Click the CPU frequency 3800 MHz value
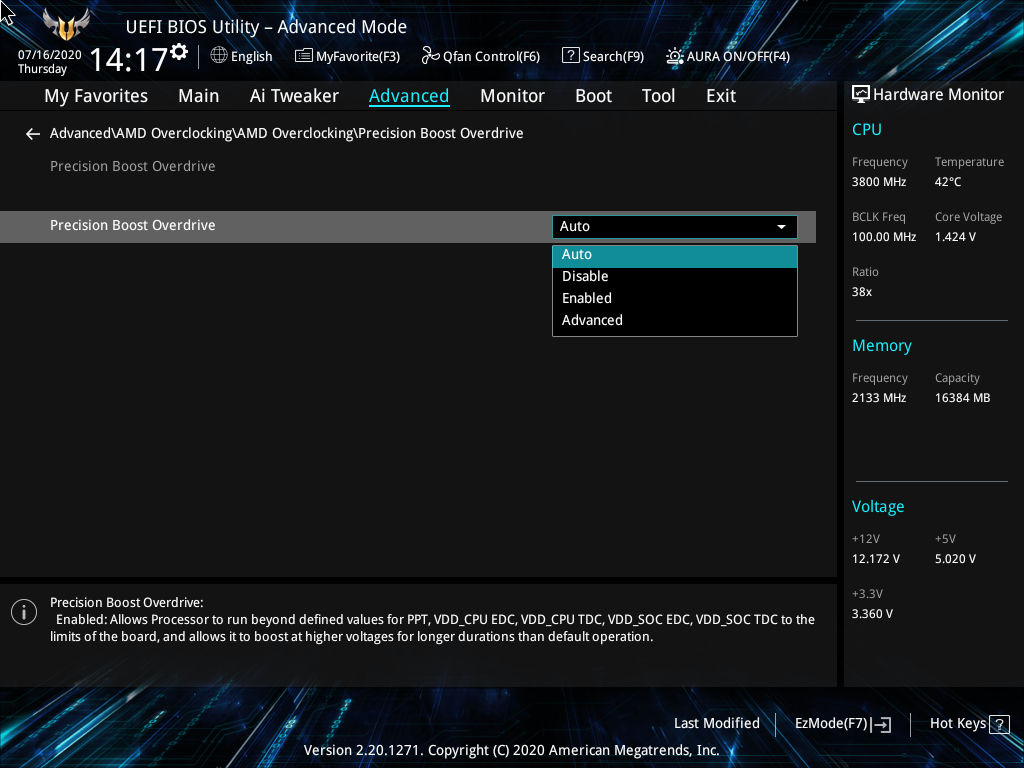Screen dimensions: 1024x768 (x=878, y=182)
